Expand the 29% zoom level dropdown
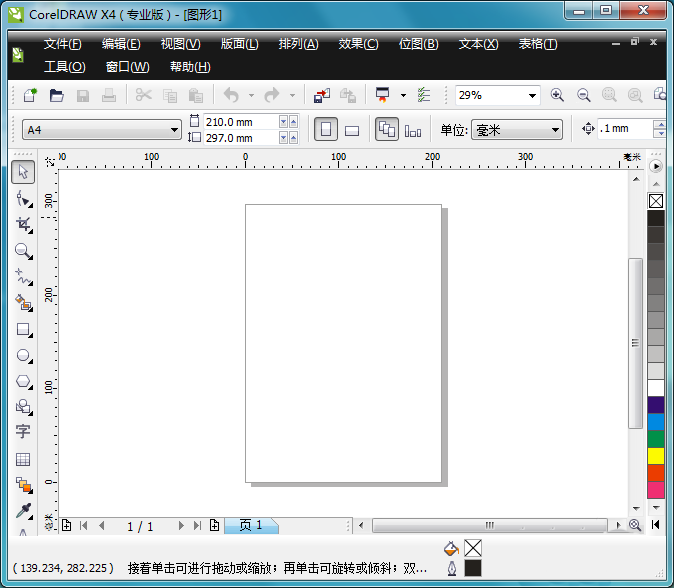 [532, 96]
